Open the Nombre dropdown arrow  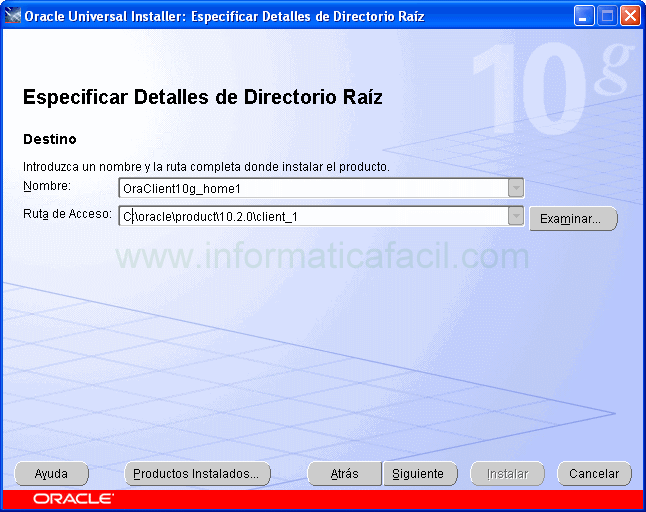click(516, 188)
